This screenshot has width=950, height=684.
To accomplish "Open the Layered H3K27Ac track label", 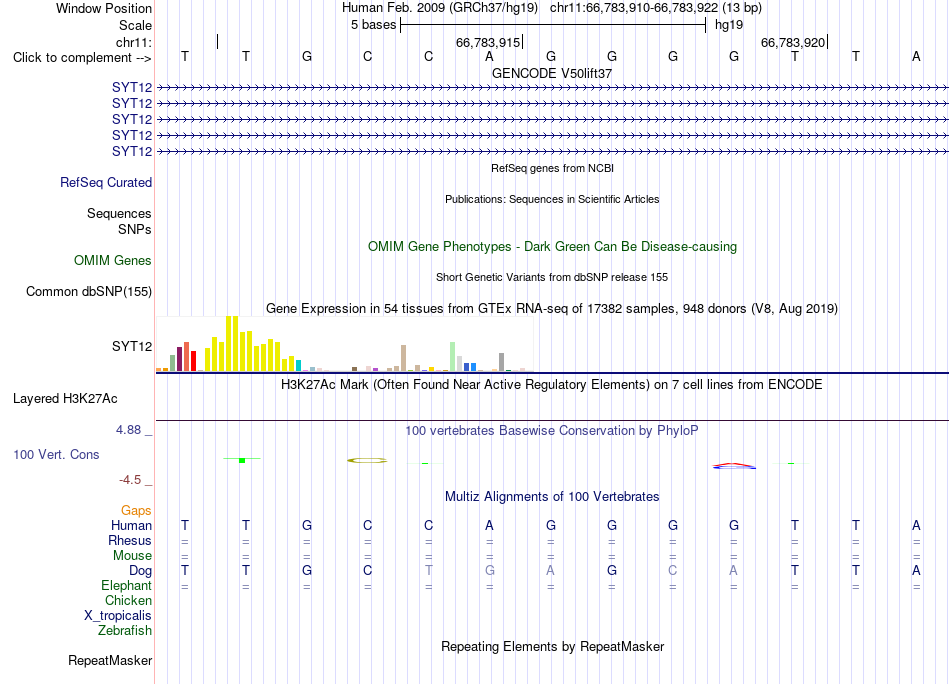I will tap(65, 399).
